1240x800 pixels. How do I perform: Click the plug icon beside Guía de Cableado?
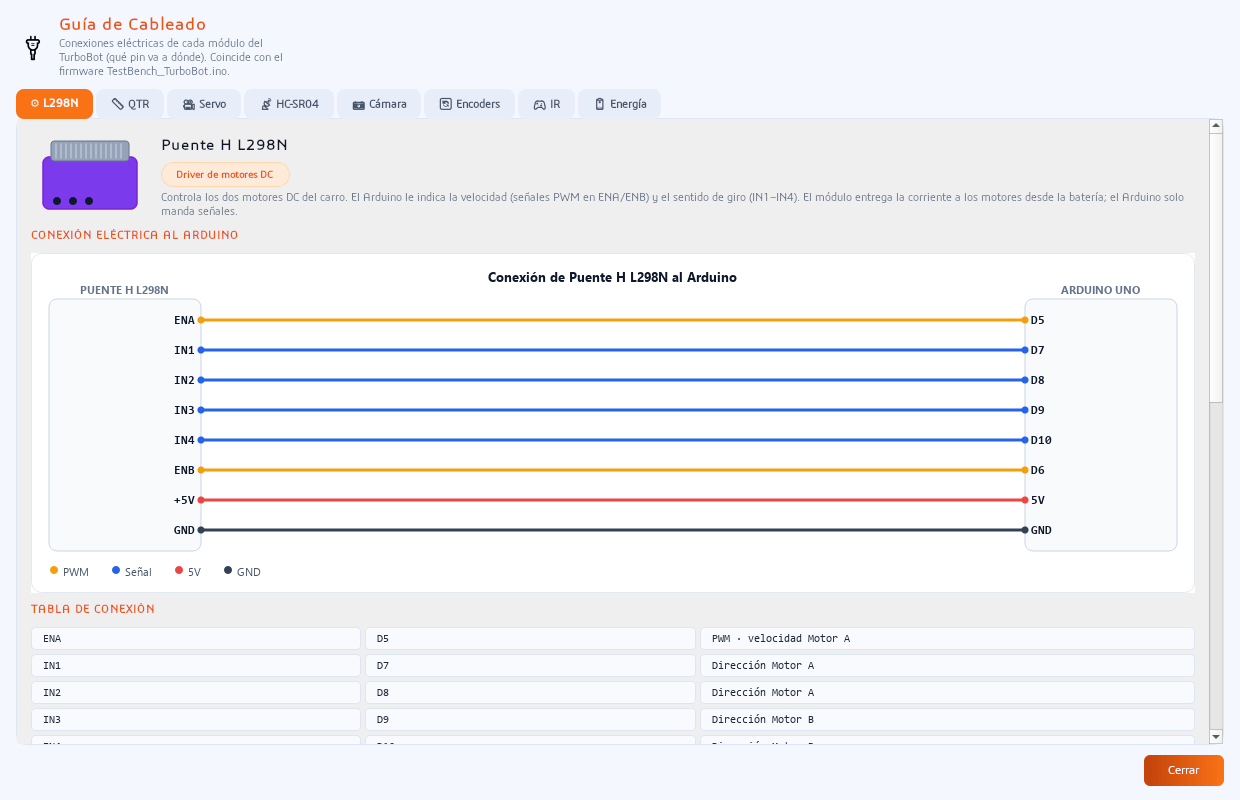(x=32, y=48)
